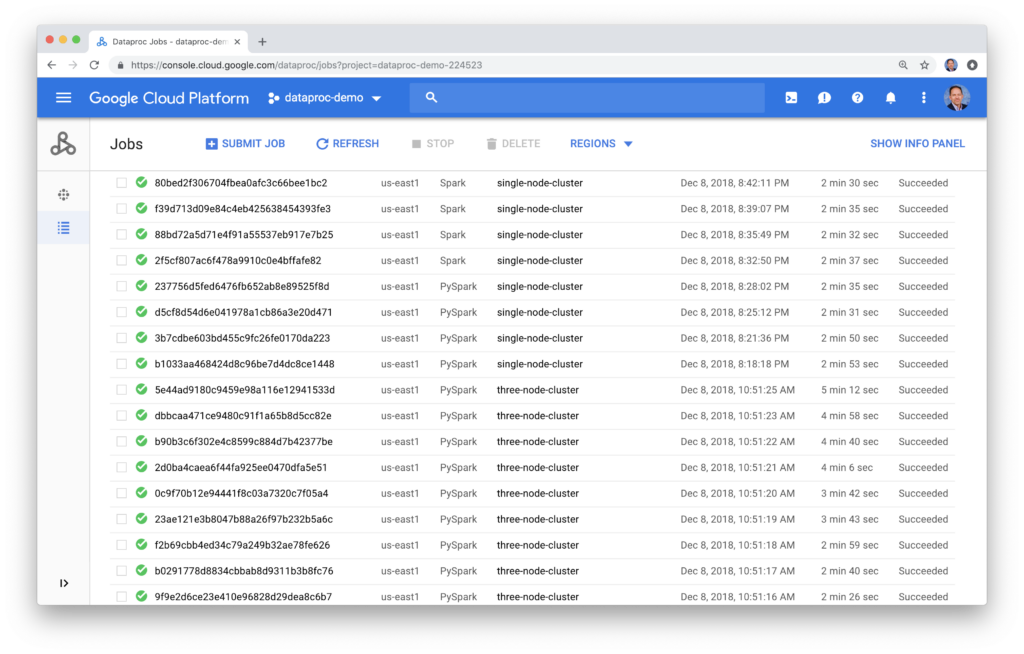Click Succeeded status of job 0c9f70b12e94441f8c03a7320c7f05a4
The image size is (1024, 654).
923,493
